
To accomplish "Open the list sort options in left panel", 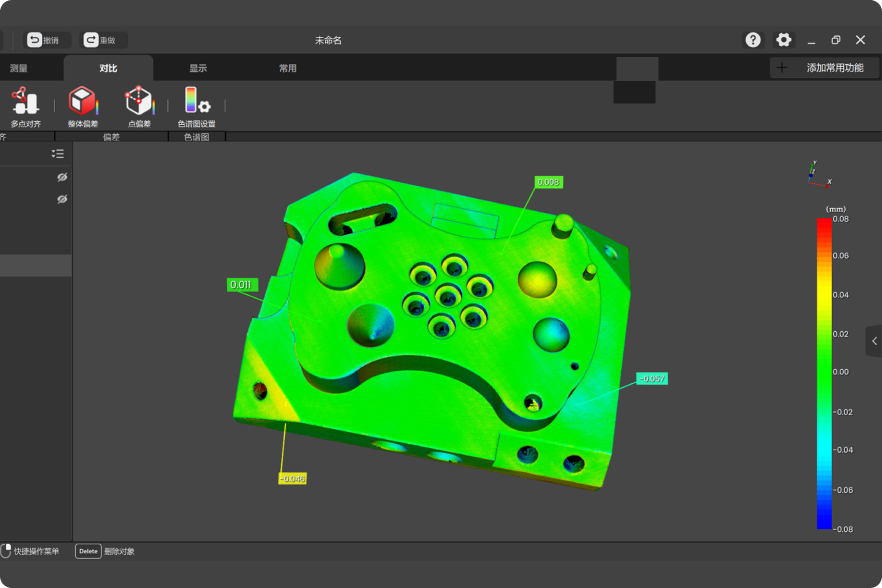I will [58, 154].
